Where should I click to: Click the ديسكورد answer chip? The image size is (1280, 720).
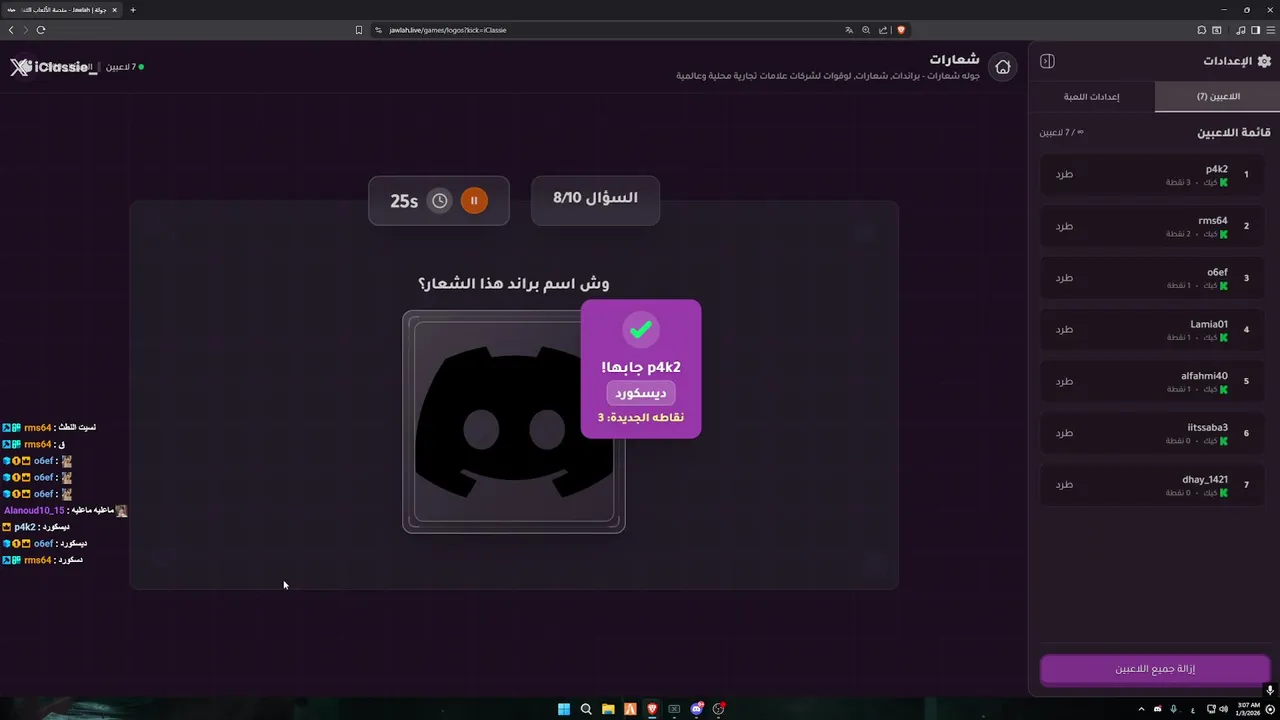click(641, 393)
